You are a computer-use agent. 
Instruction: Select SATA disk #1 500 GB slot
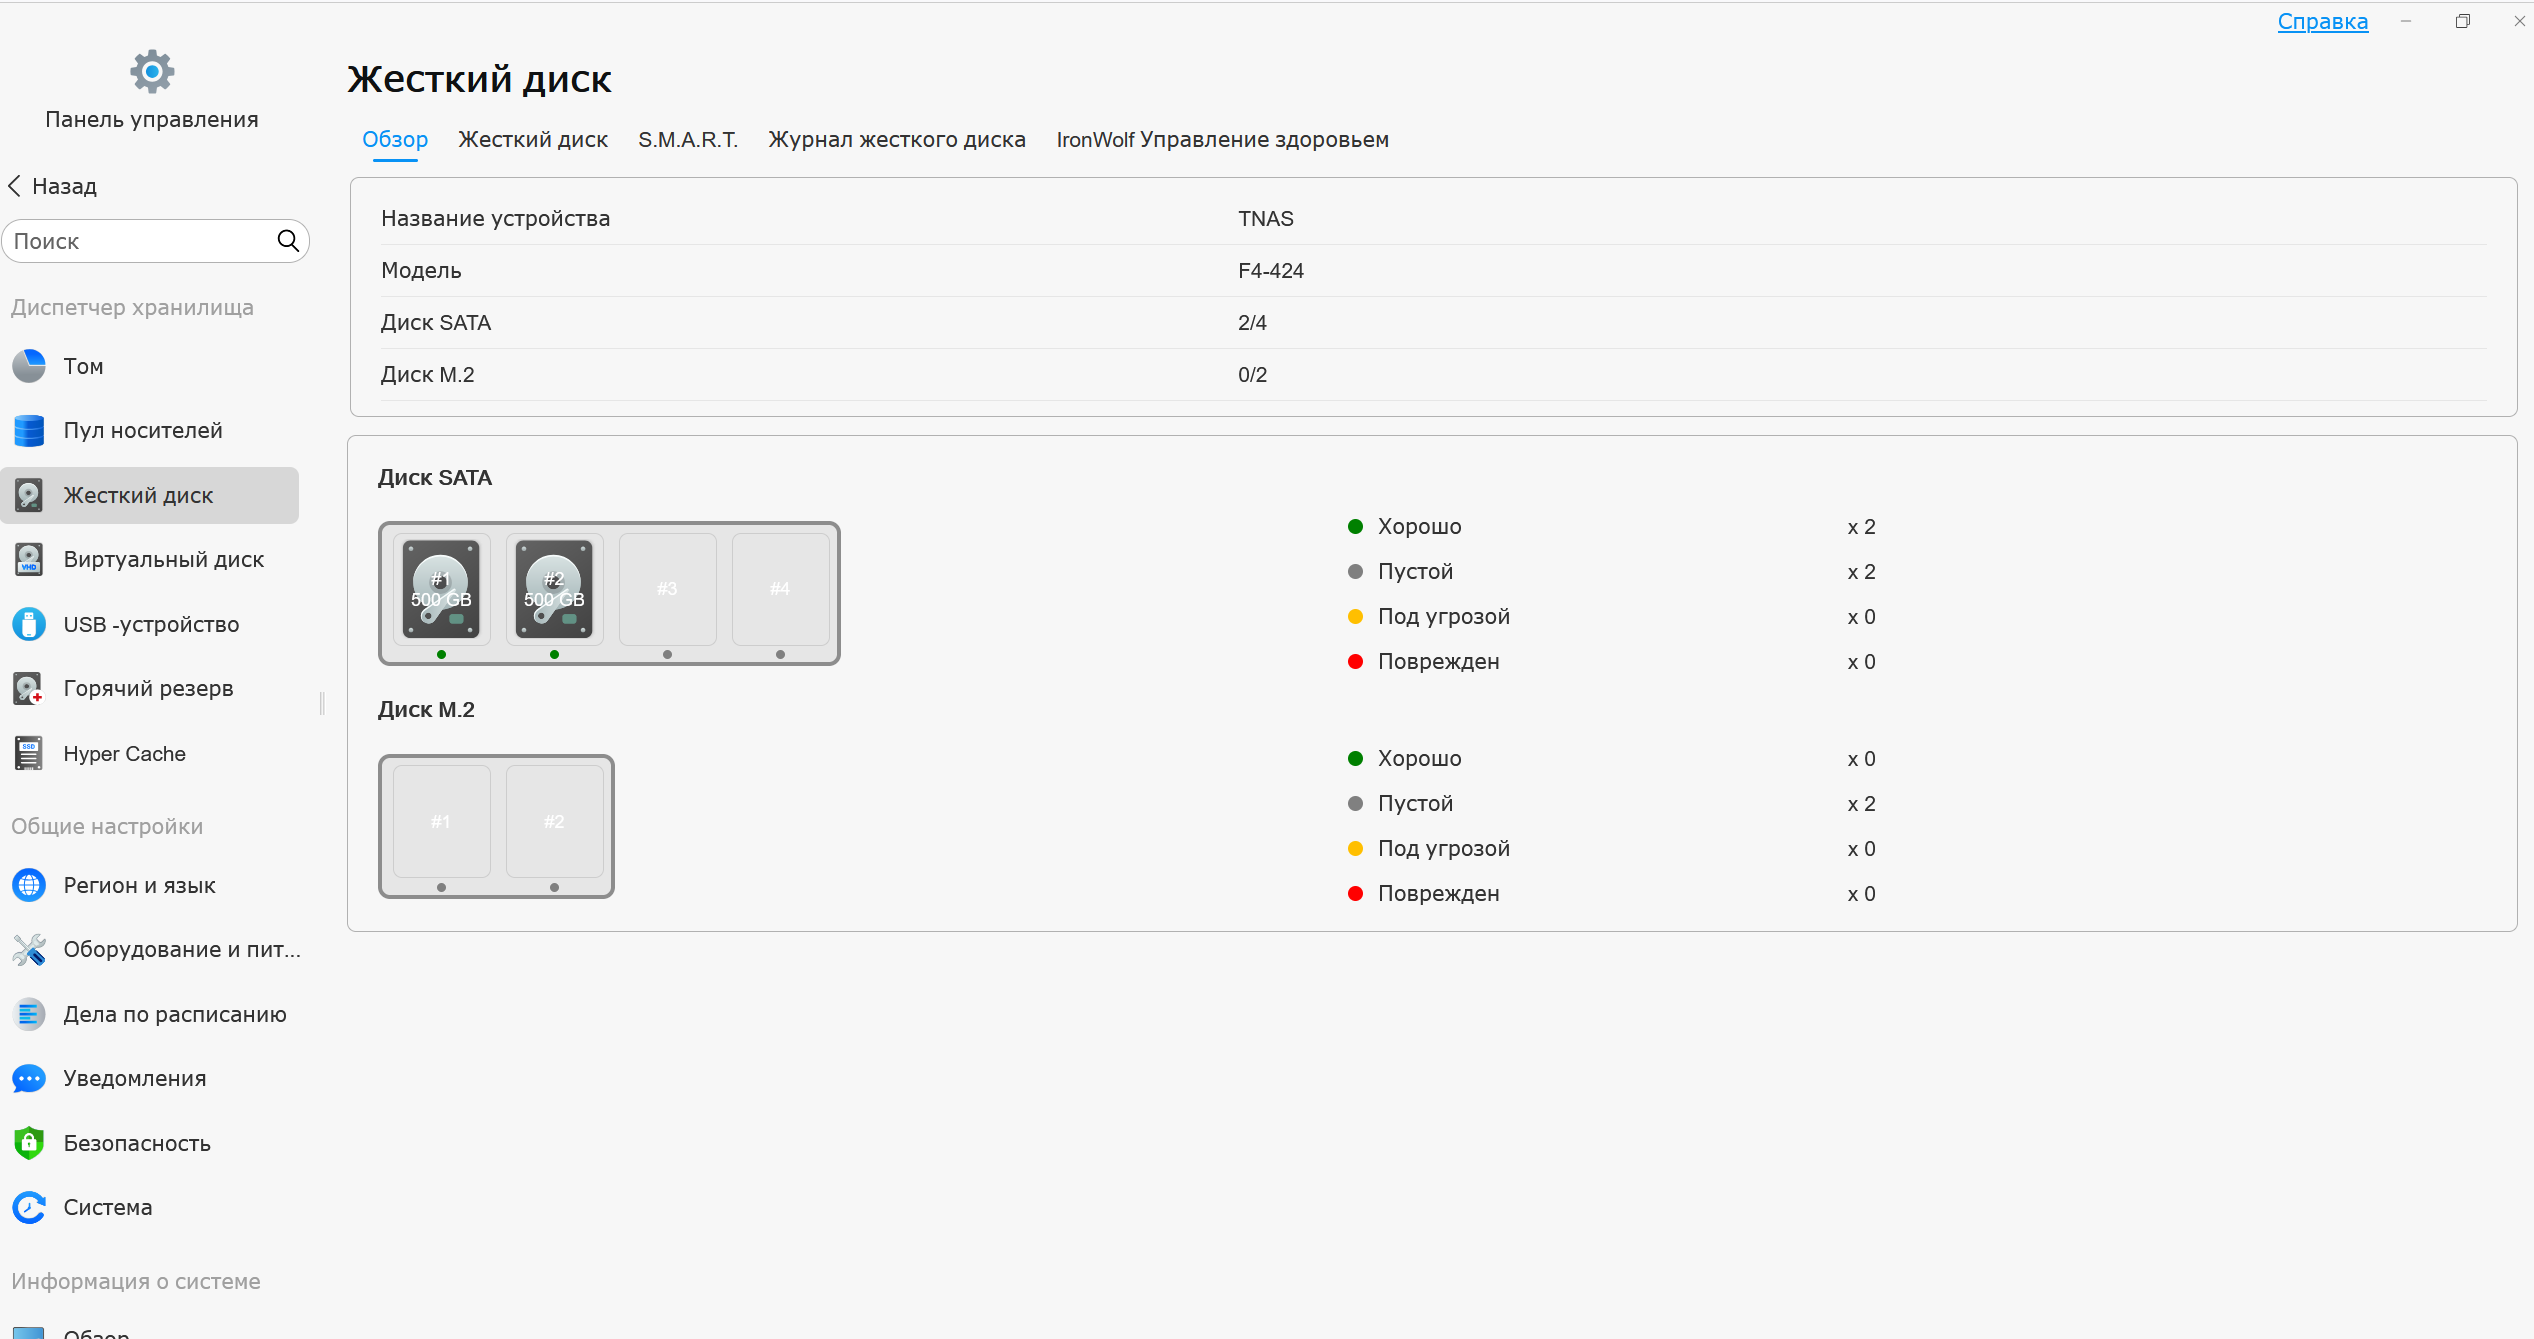point(441,590)
